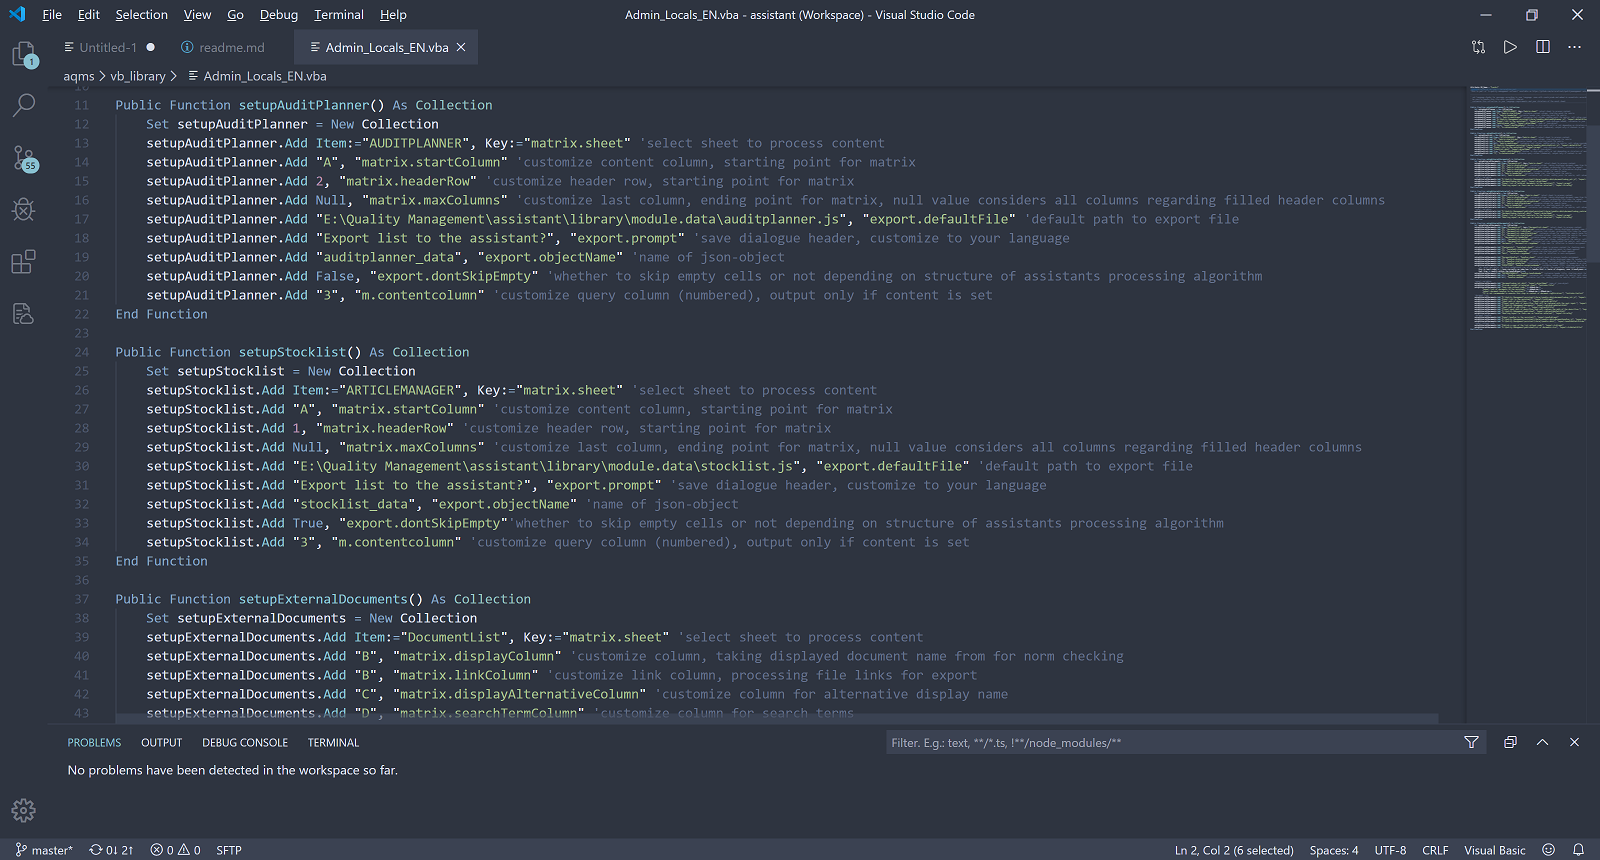Change encoding via UTF-8
Image resolution: width=1600 pixels, height=860 pixels.
(1390, 850)
